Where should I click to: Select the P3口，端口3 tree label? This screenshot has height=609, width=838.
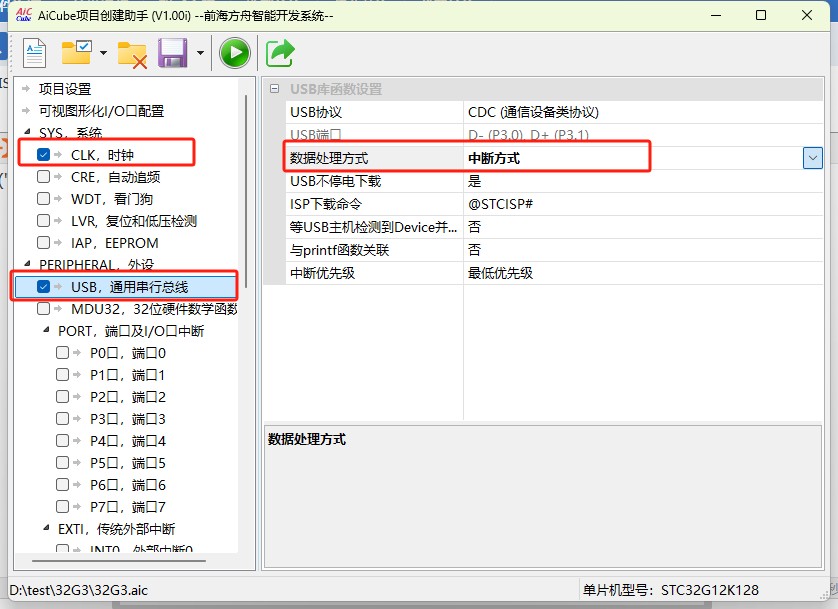coord(128,419)
